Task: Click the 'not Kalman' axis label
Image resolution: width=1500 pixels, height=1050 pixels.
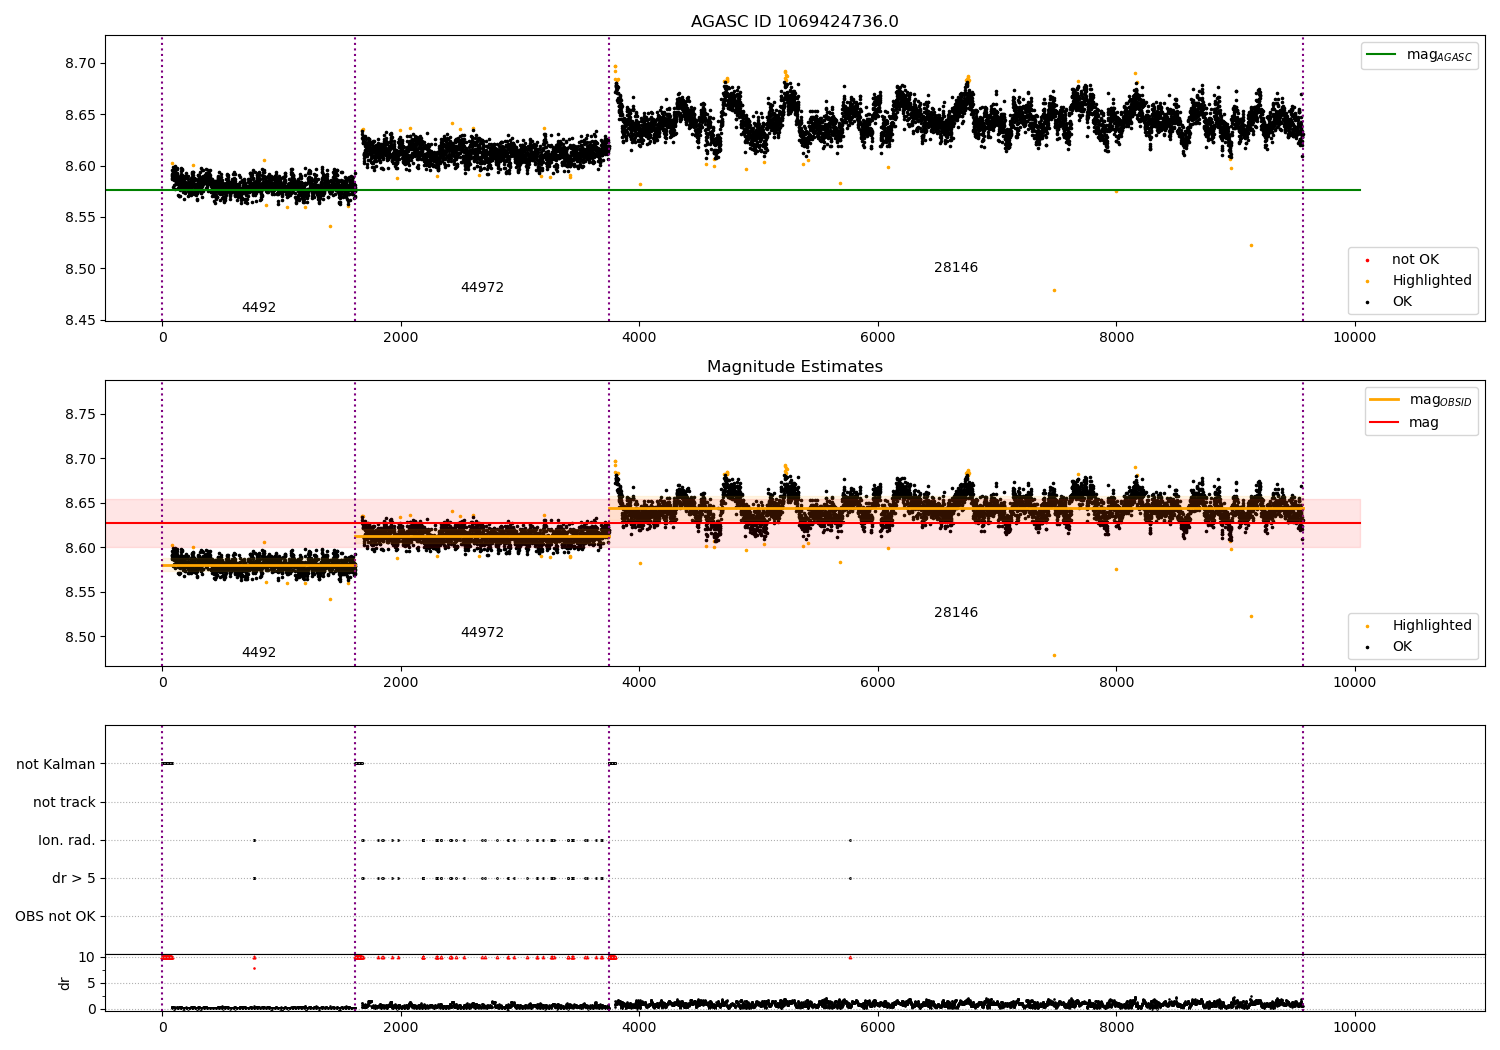Action: [x=56, y=764]
